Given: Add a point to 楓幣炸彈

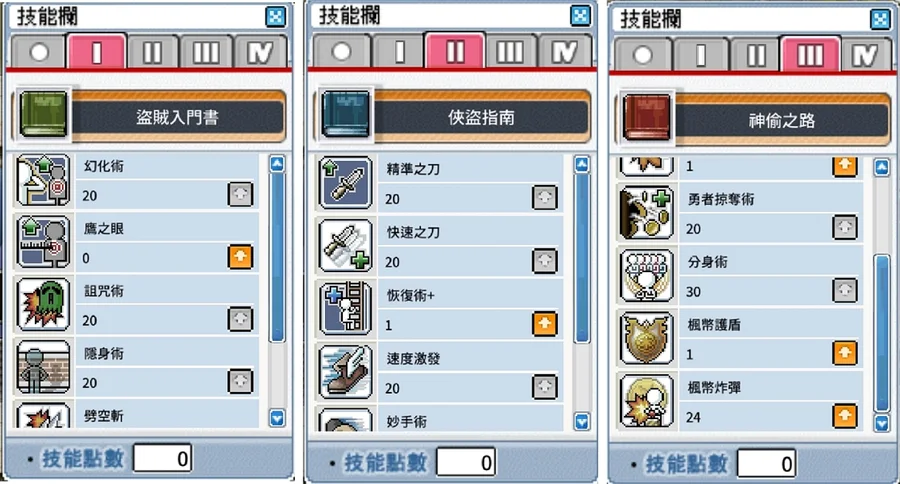Looking at the screenshot, I should click(x=844, y=416).
